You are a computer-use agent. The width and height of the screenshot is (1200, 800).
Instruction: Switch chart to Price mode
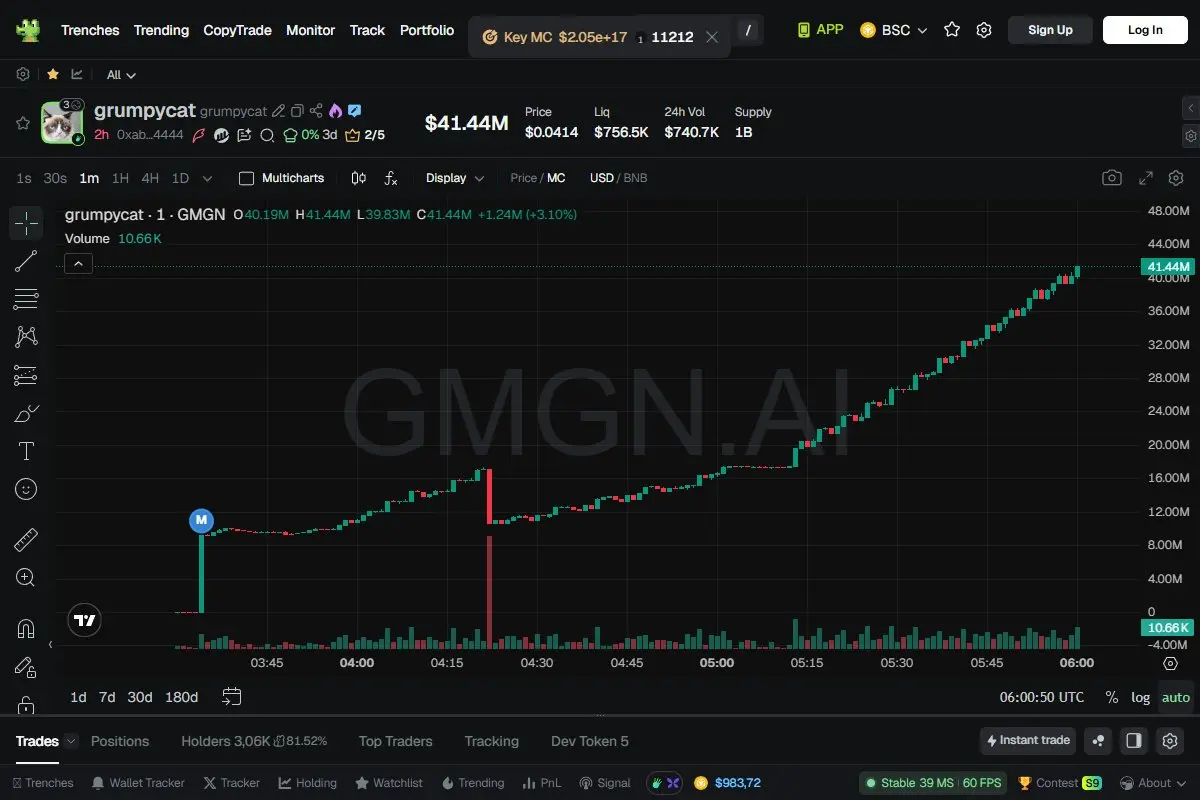(523, 178)
